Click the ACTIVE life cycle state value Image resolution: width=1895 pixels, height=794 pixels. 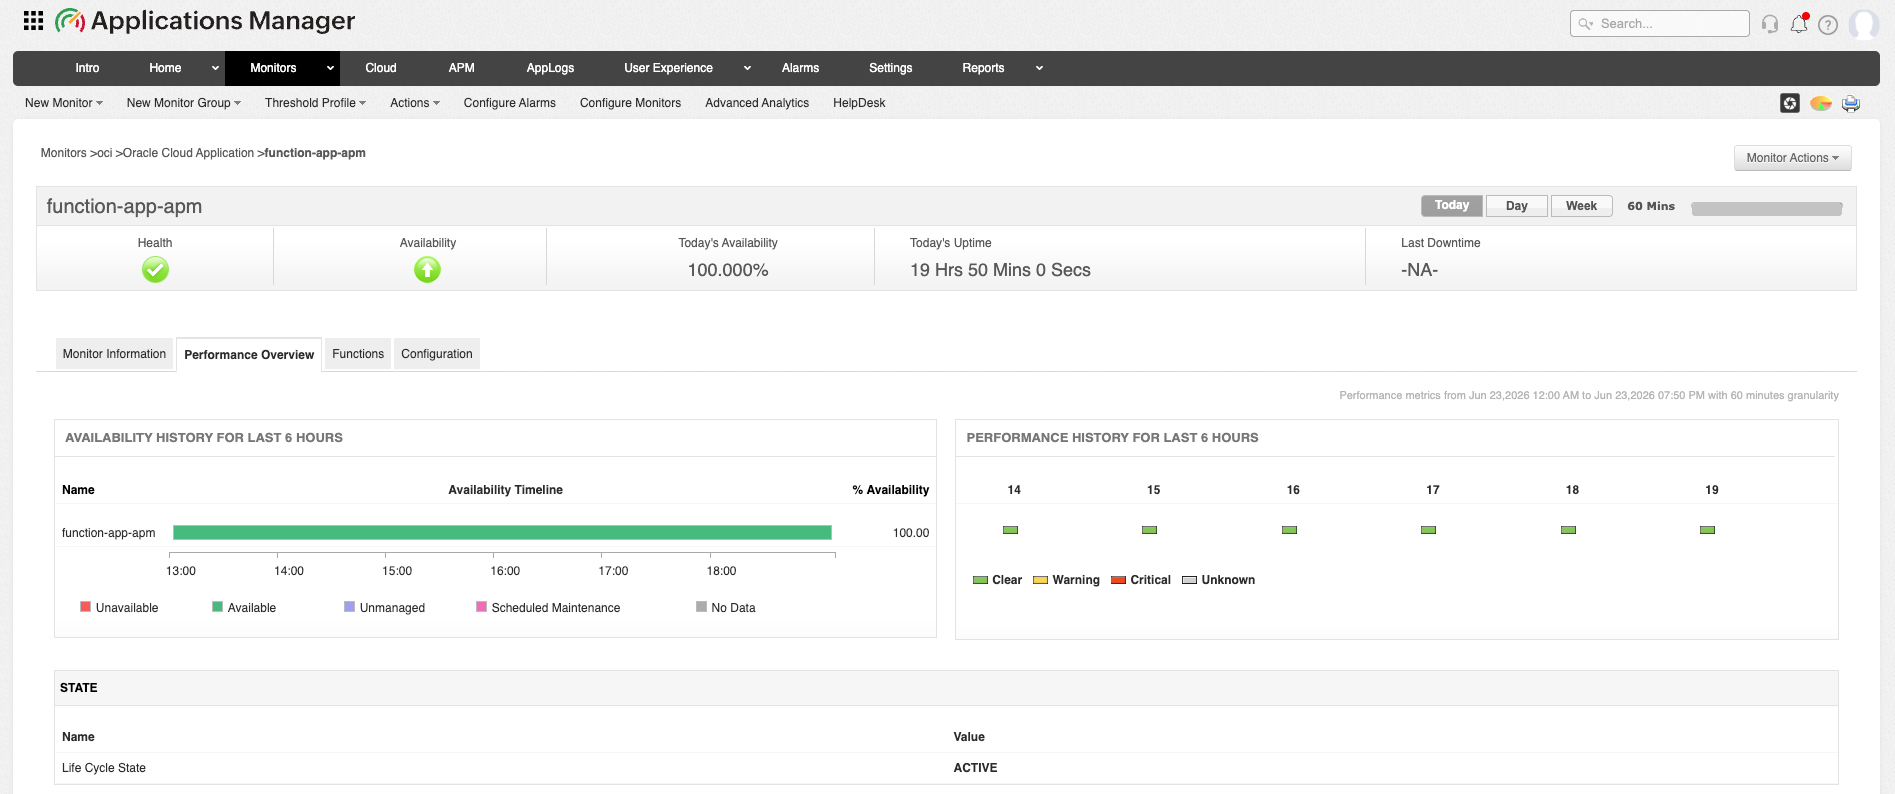coord(975,768)
